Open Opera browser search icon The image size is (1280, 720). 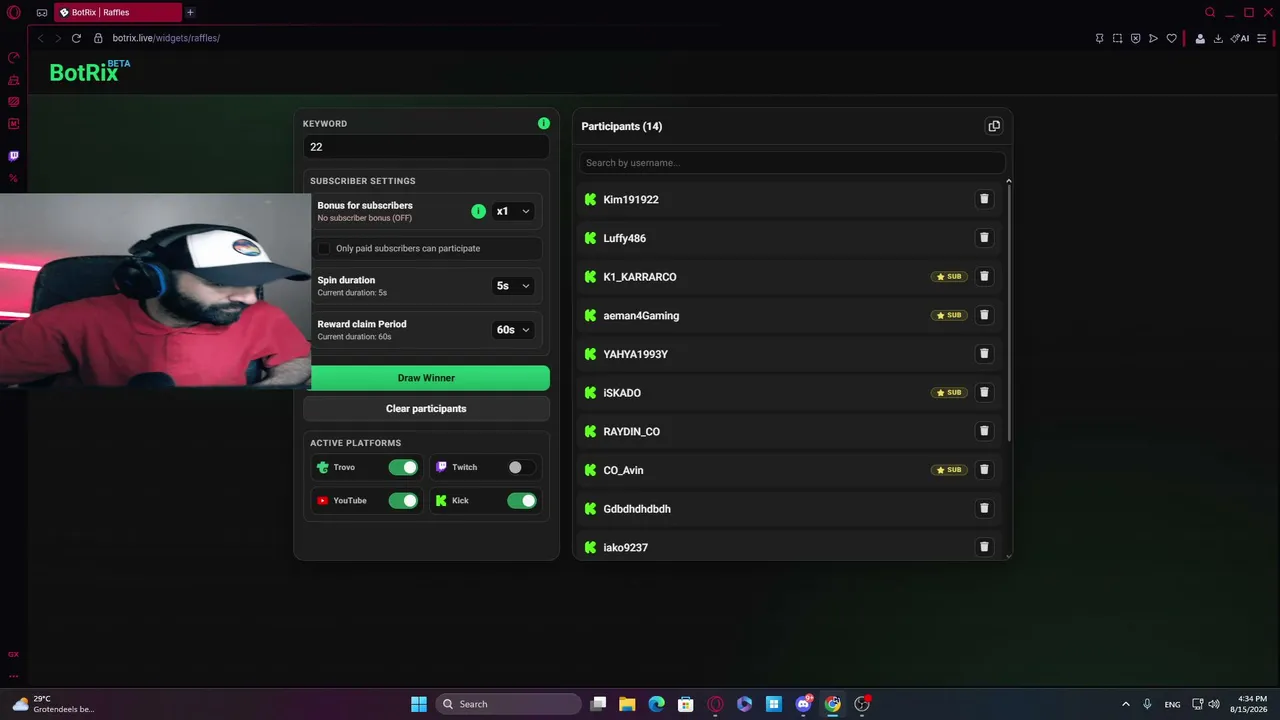click(x=1210, y=13)
